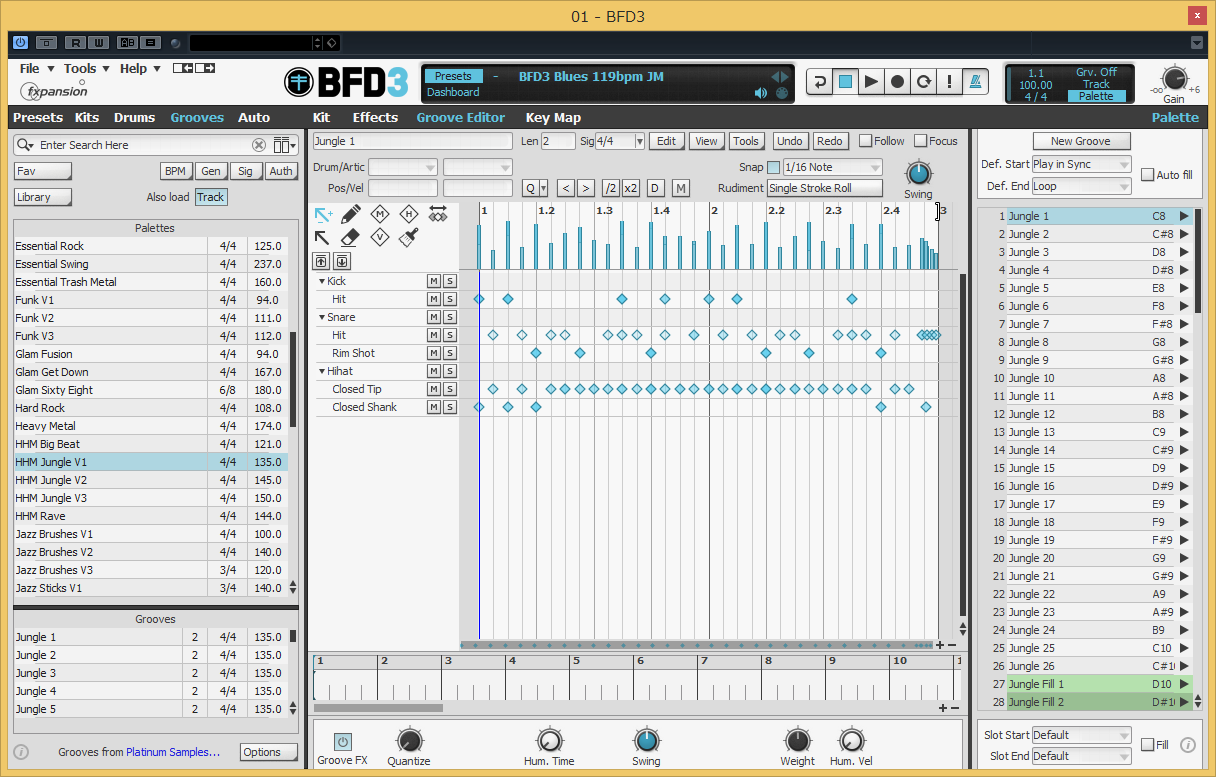Switch to the Key Map tab
Viewport: 1216px width, 777px height.
[x=553, y=117]
